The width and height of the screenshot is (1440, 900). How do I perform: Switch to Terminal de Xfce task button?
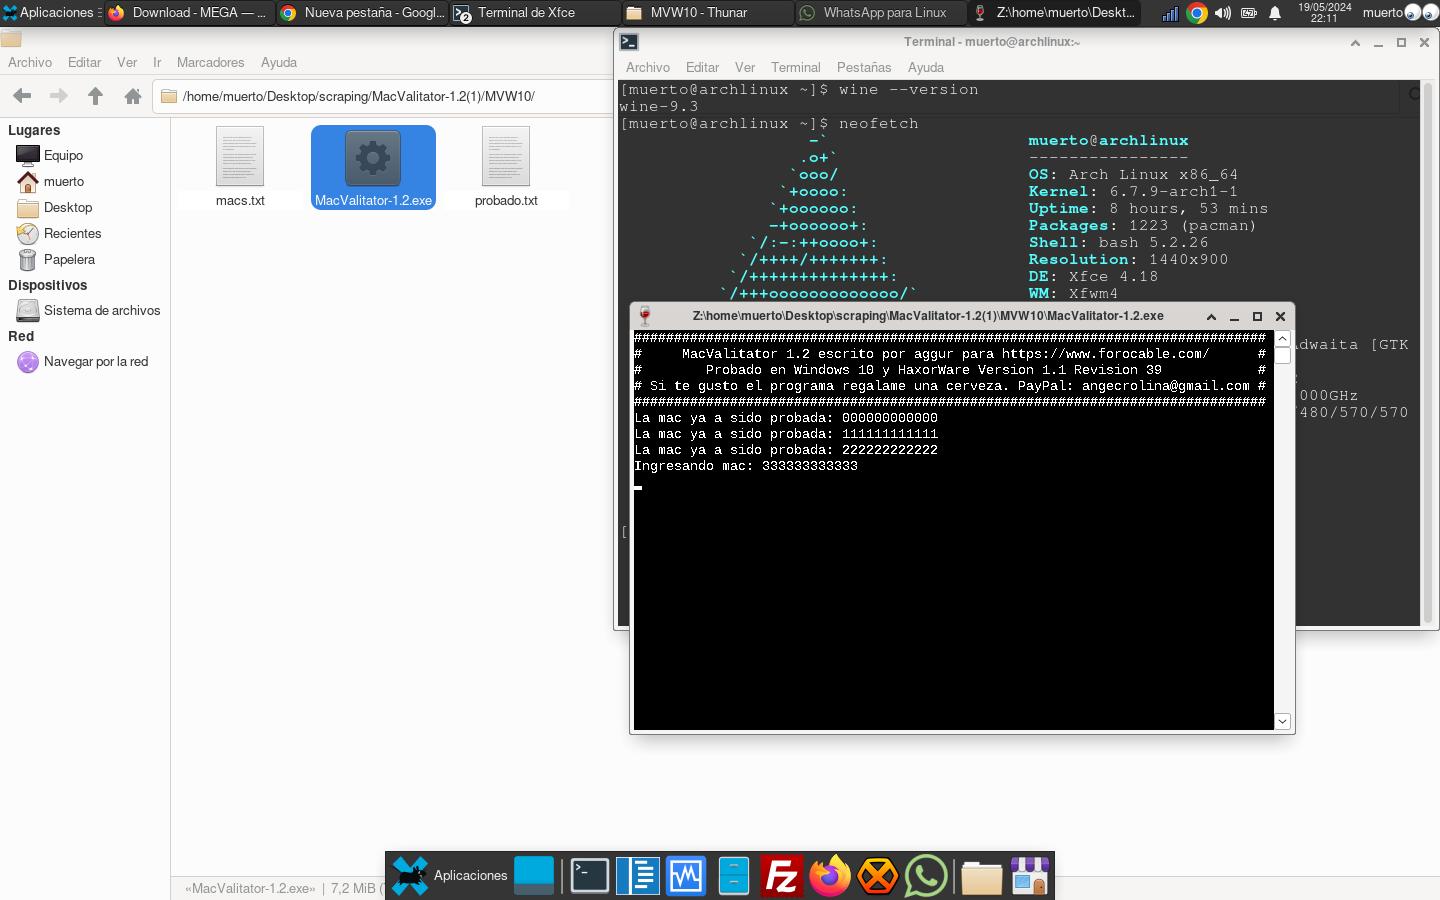(x=534, y=13)
